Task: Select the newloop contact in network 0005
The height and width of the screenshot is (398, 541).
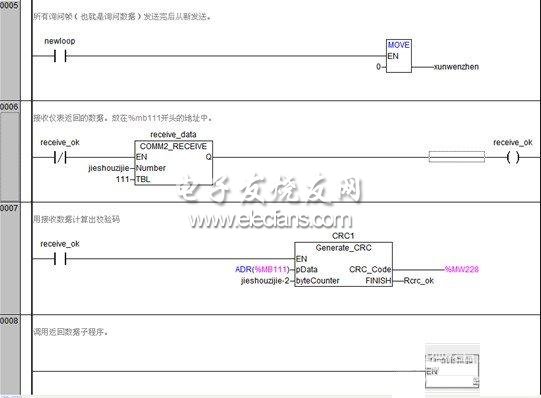Action: pyautogui.click(x=60, y=56)
